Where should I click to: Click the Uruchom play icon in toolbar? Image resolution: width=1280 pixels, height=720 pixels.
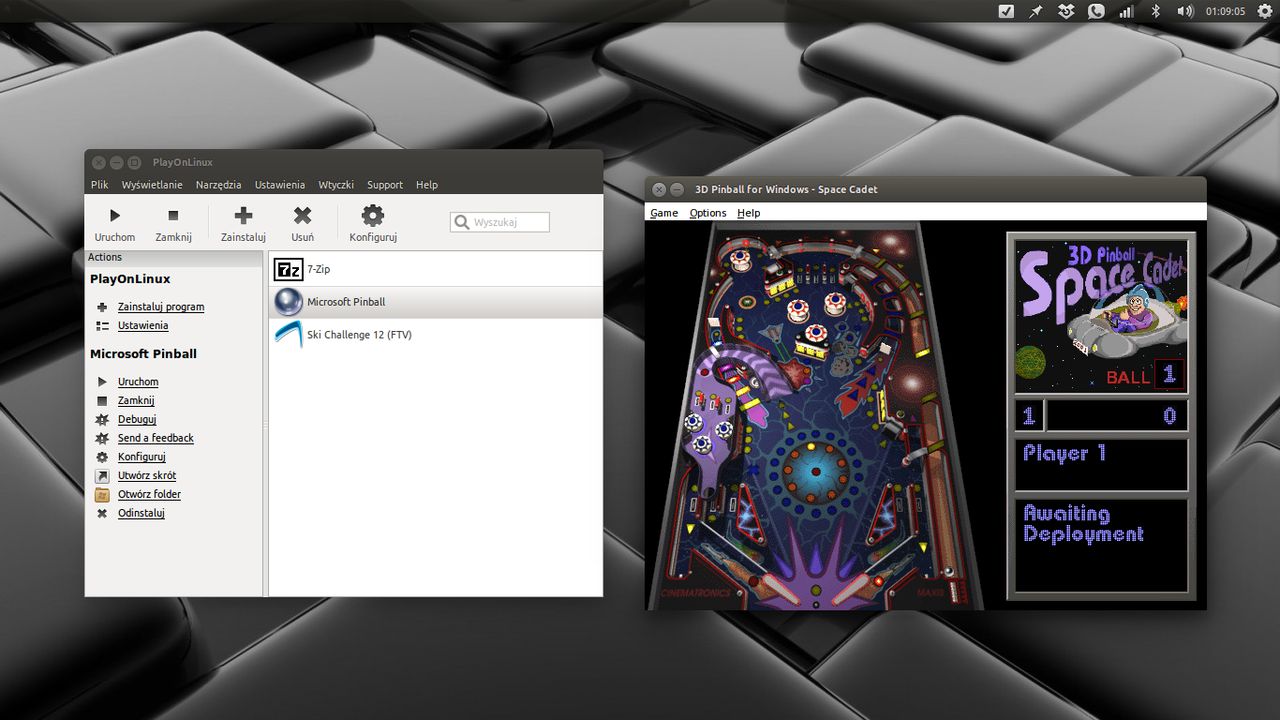115,215
